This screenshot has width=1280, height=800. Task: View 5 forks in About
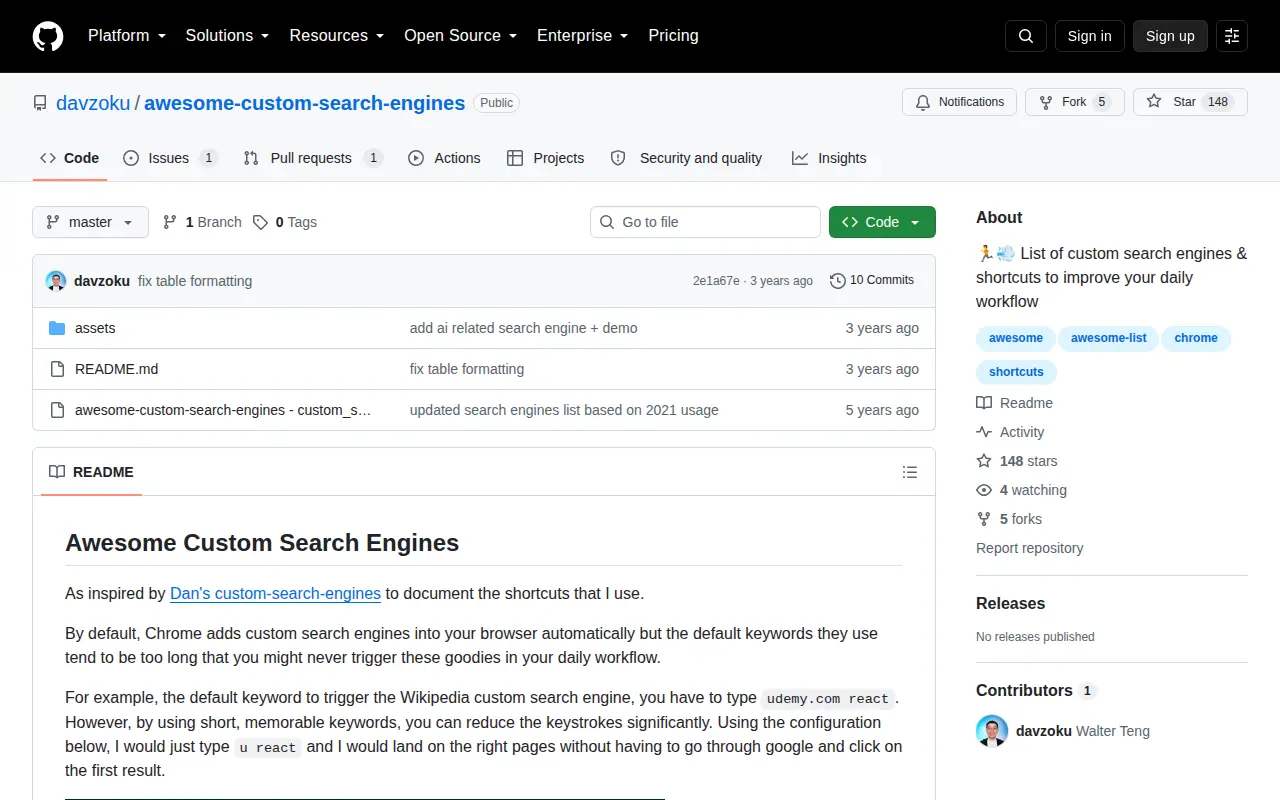pyautogui.click(x=1009, y=519)
